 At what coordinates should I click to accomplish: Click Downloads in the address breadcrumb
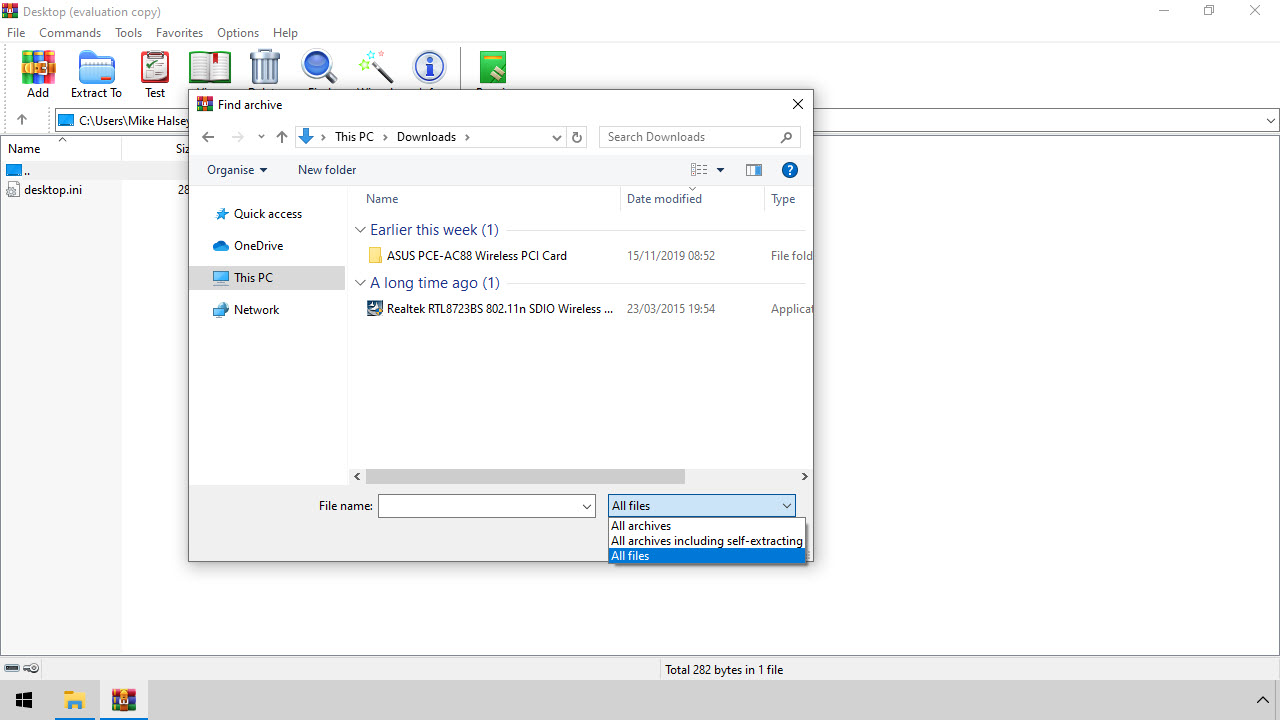[x=426, y=137]
